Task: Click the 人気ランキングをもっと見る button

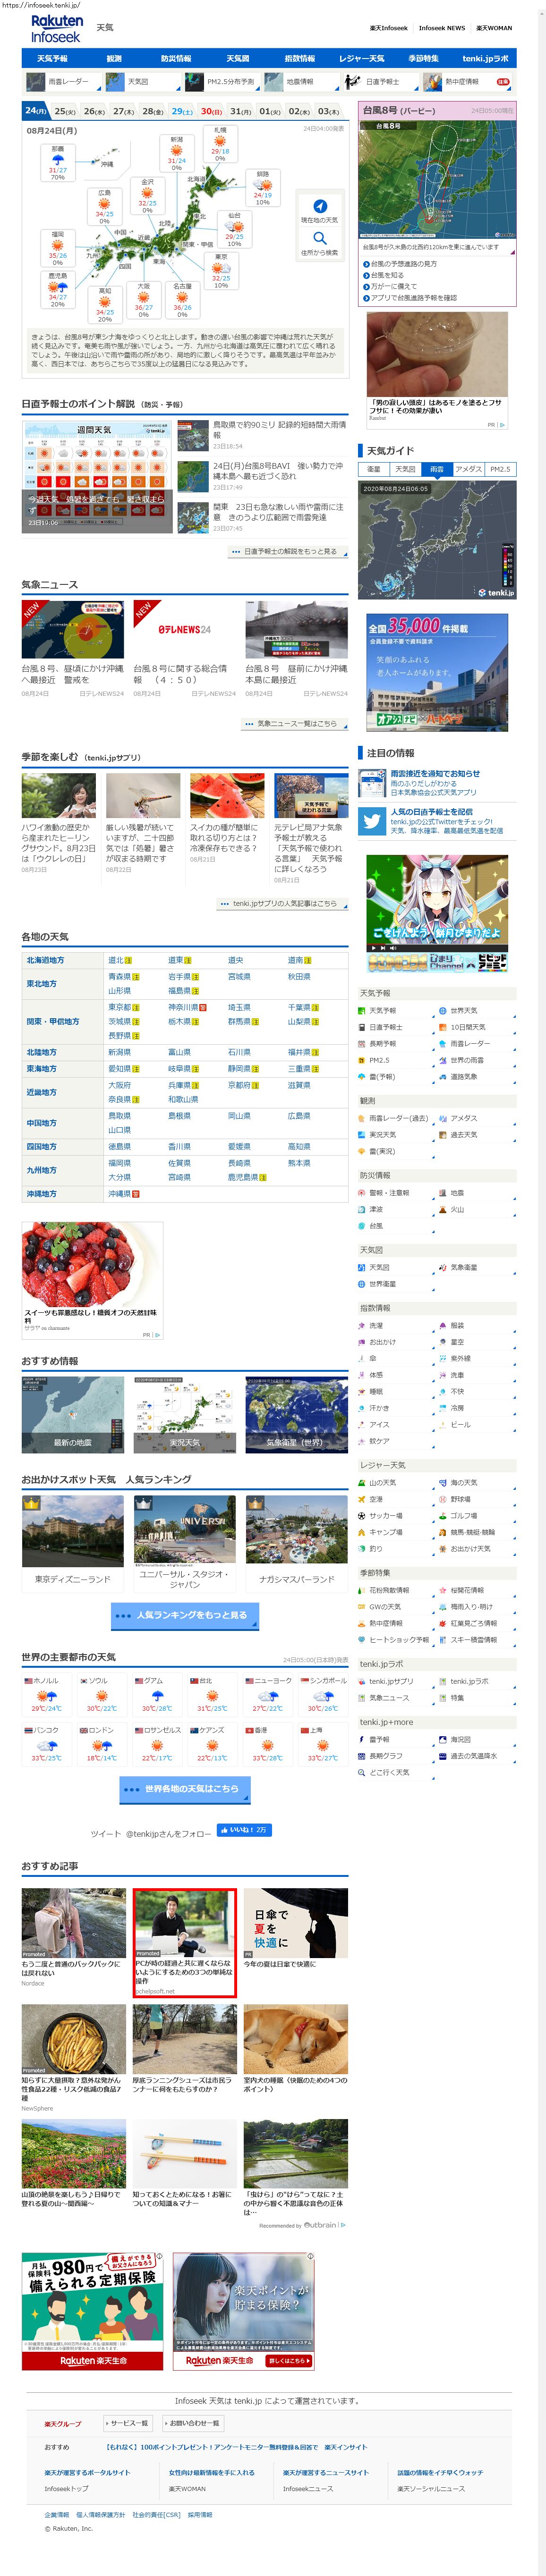Action: 184,1615
